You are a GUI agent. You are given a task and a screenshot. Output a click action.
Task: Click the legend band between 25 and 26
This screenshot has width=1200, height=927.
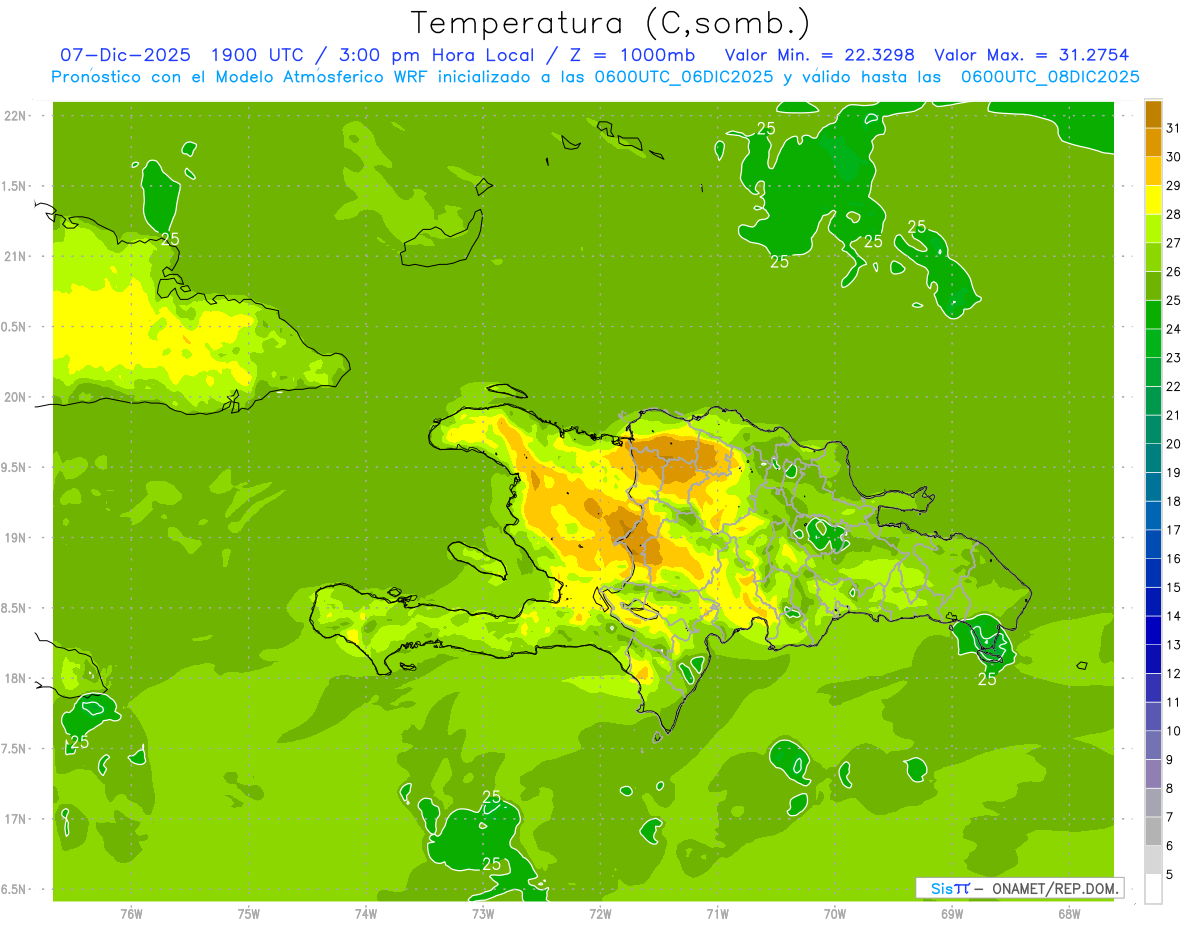coord(1153,287)
